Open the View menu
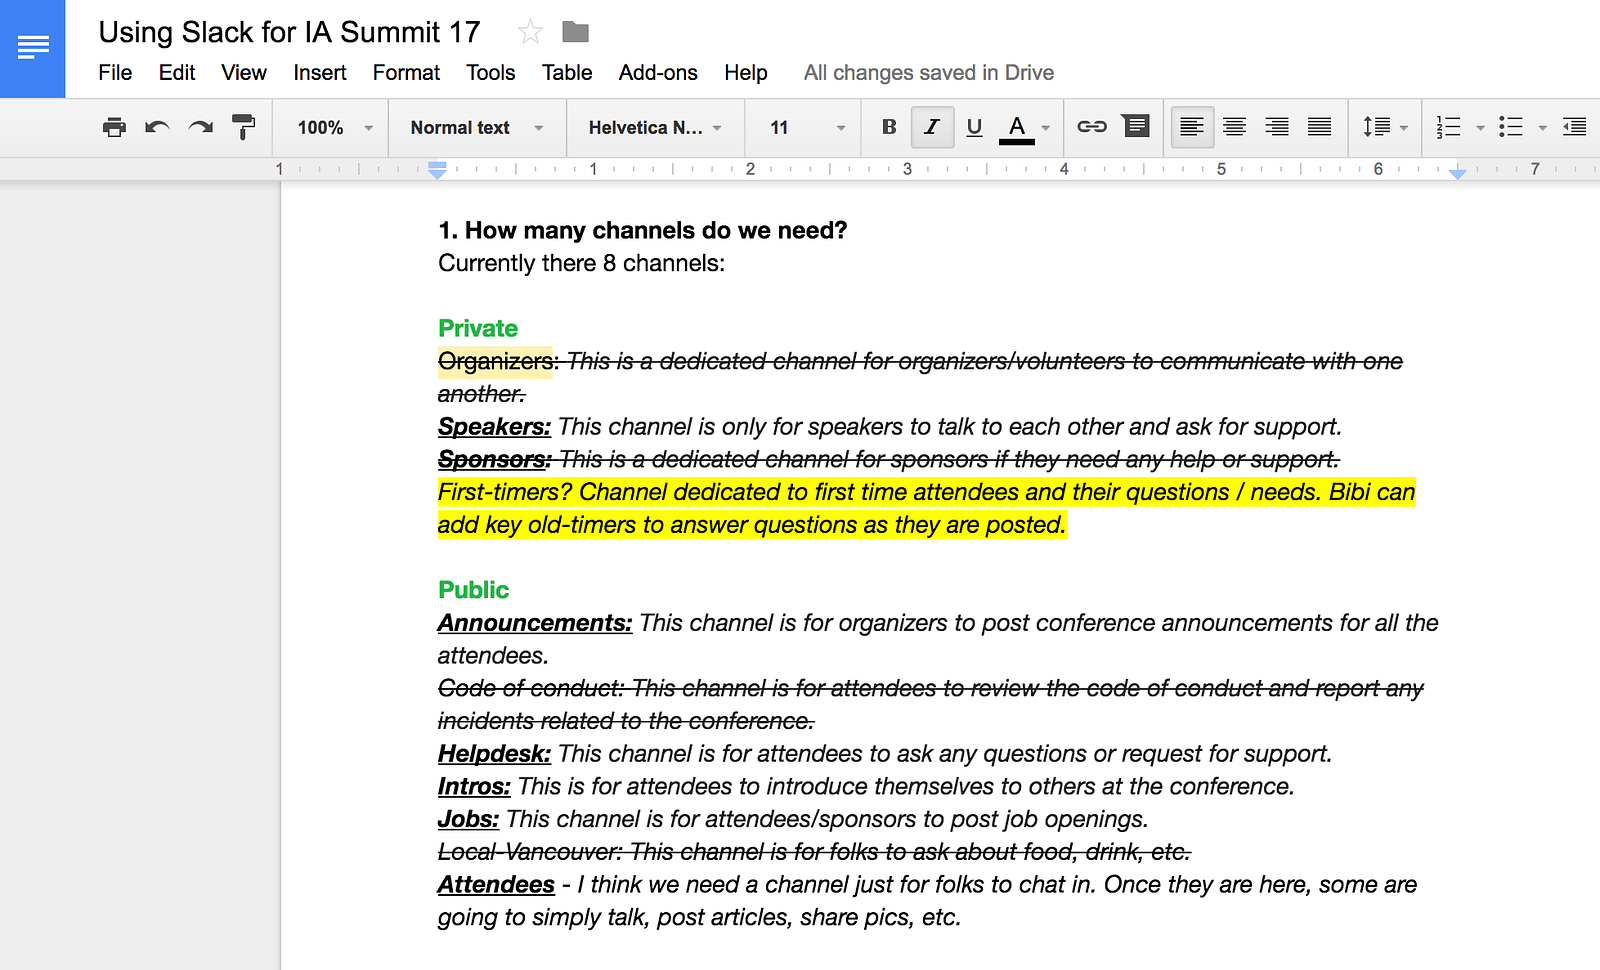This screenshot has width=1600, height=970. [244, 73]
